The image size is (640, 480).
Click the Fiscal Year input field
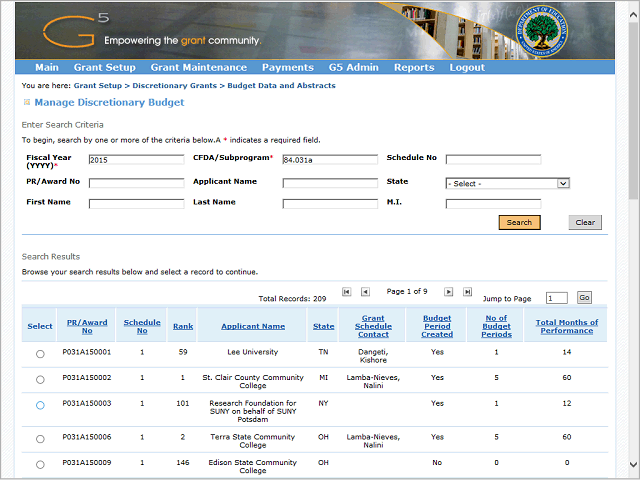click(x=137, y=159)
